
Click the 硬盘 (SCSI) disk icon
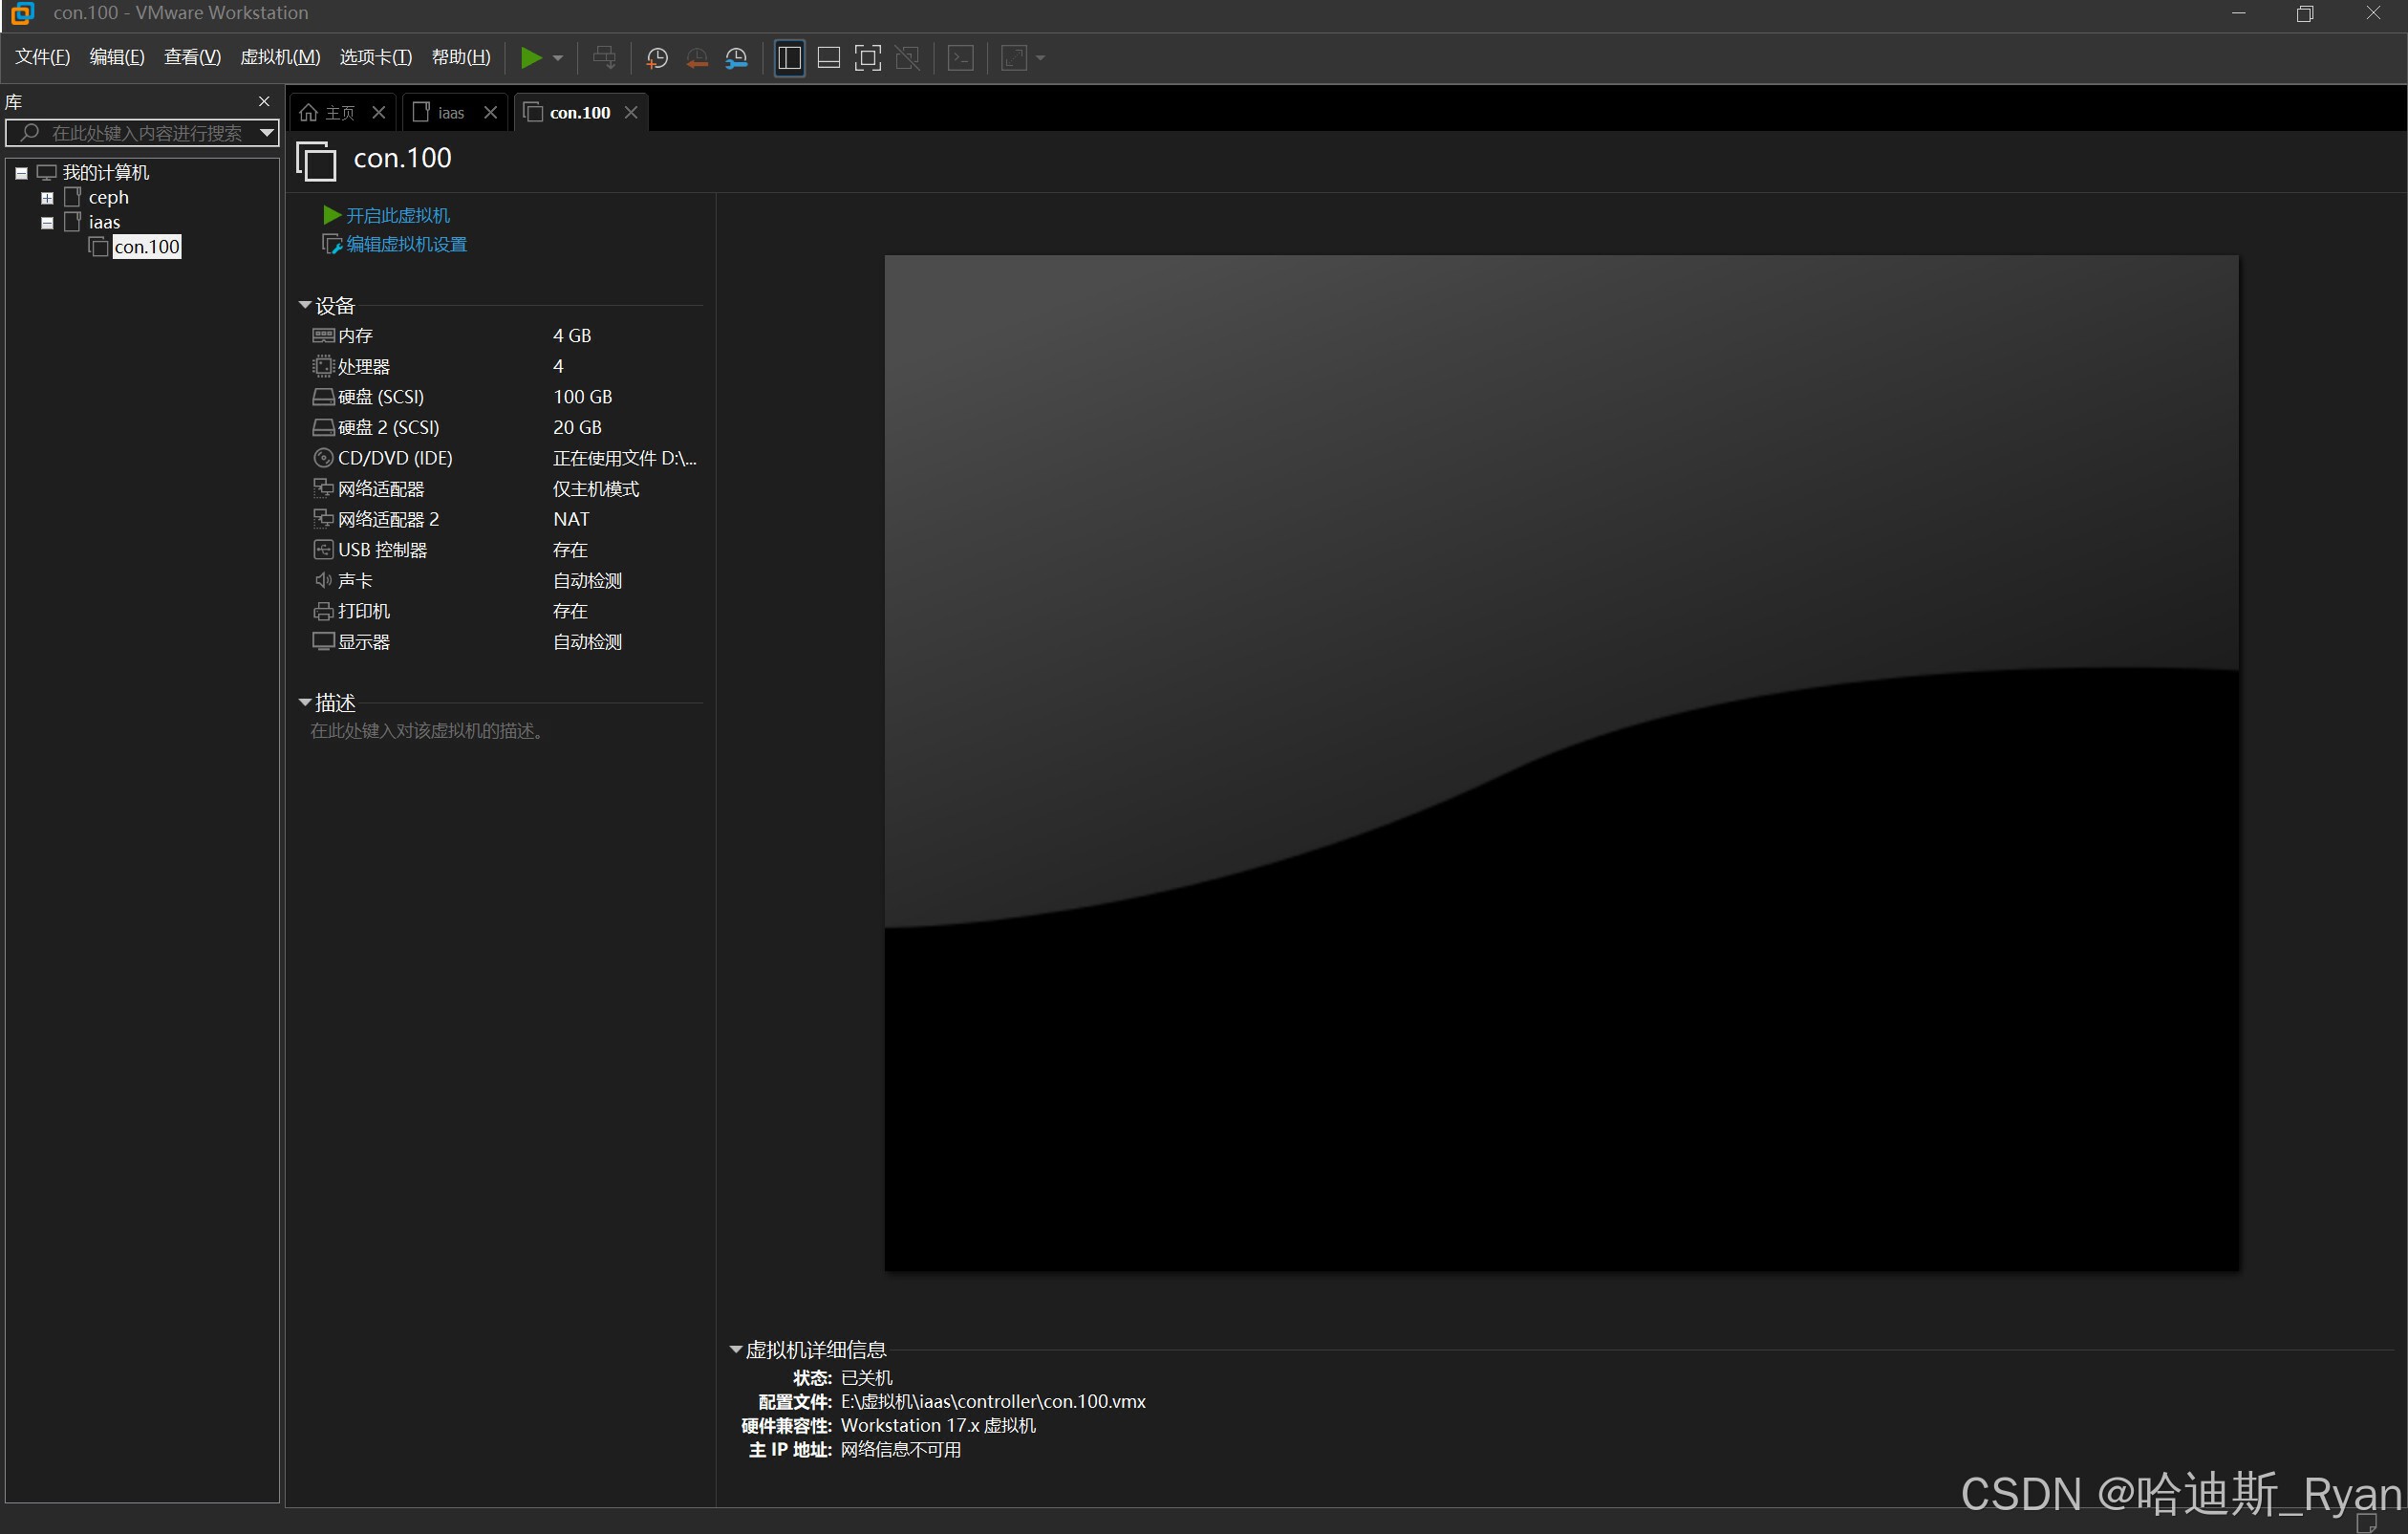(x=323, y=397)
